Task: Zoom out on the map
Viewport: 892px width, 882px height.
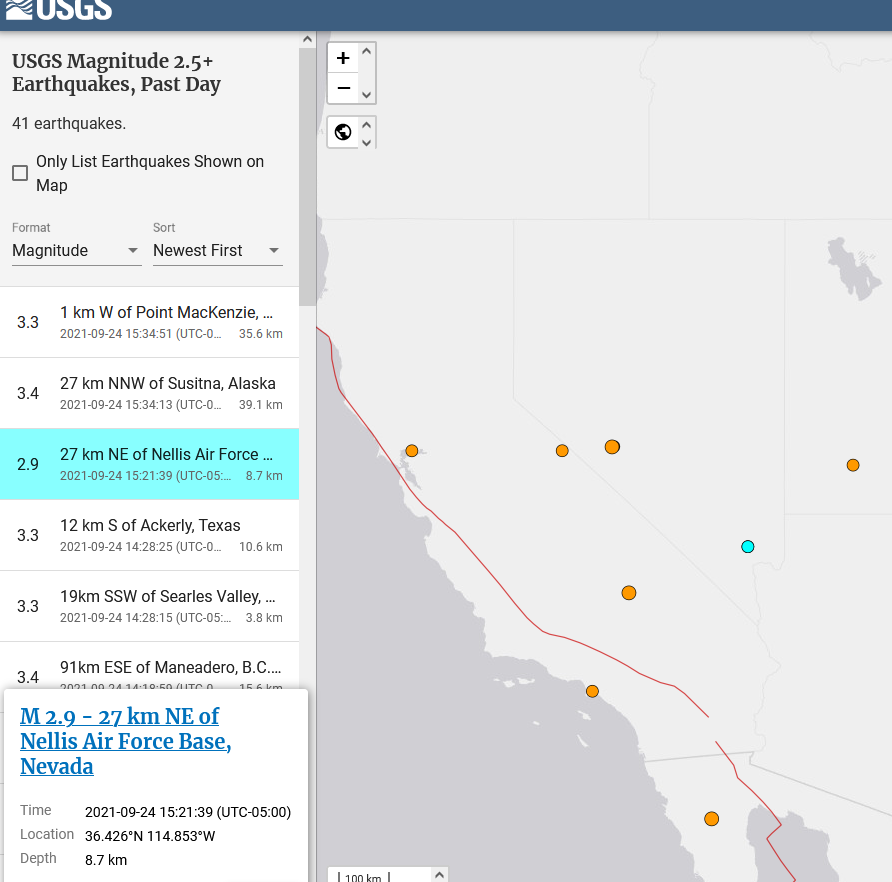Action: click(x=343, y=88)
